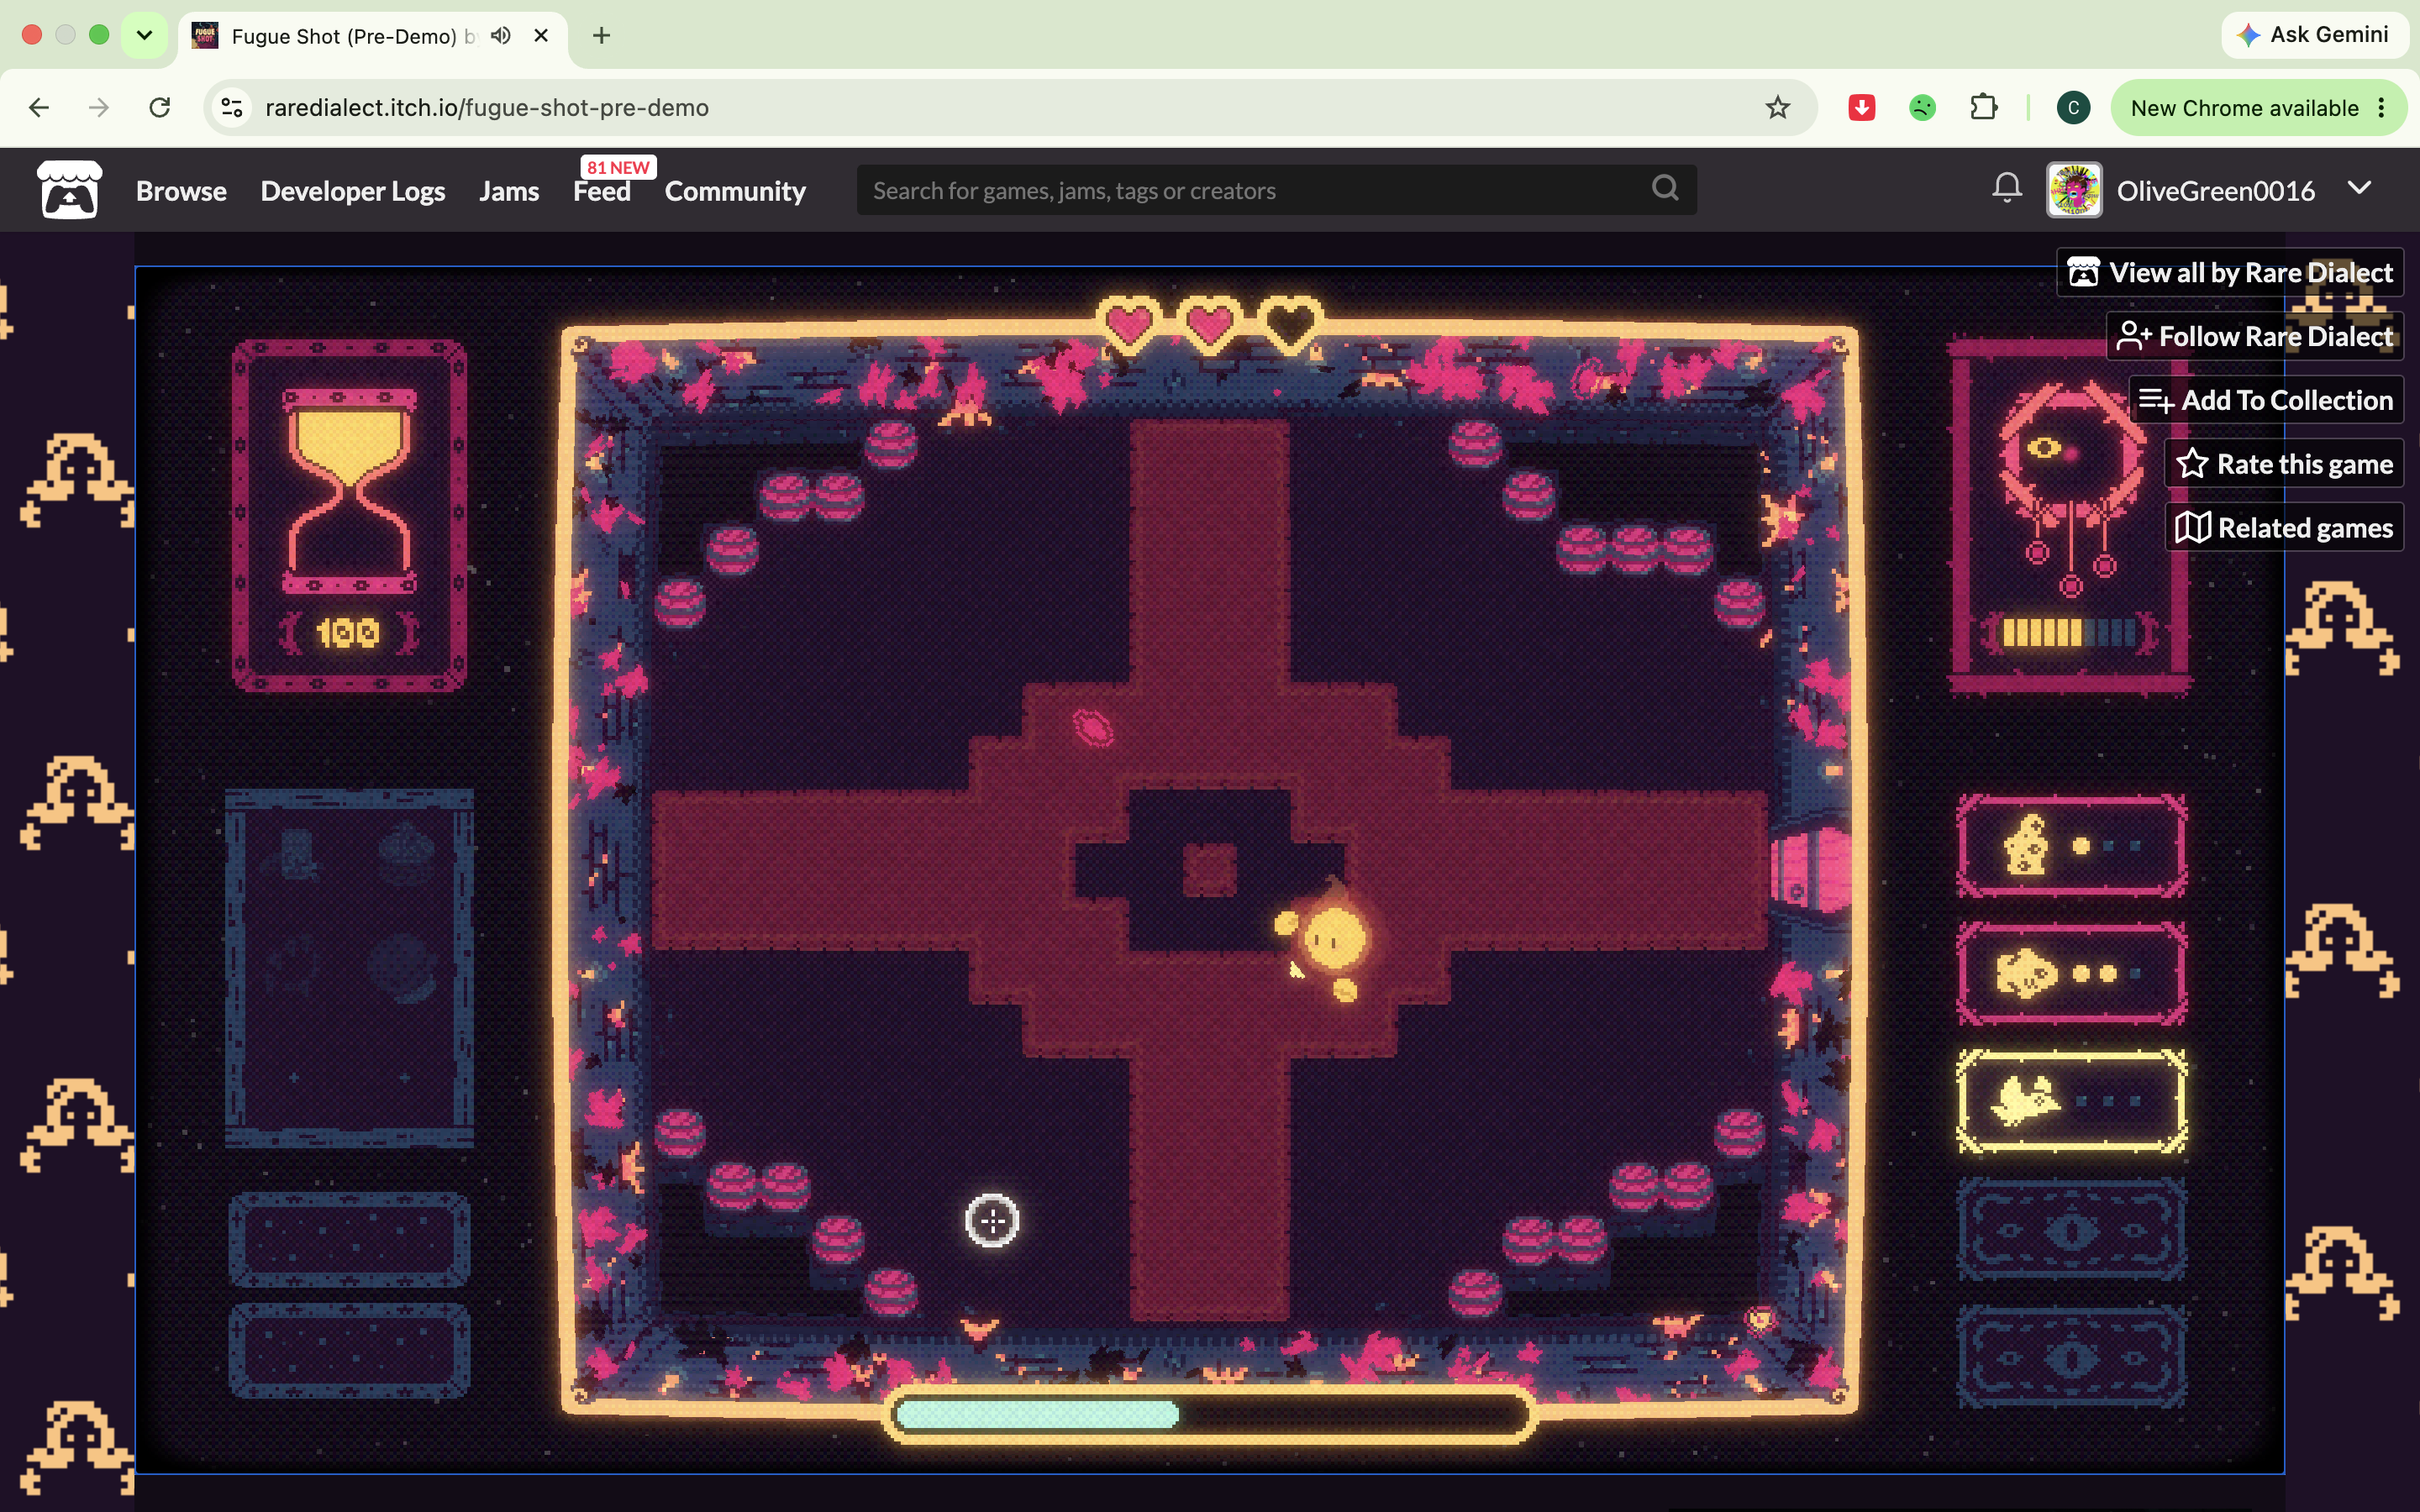Click the upper empty slot on left
Viewport: 2420px width, 1512px height.
click(x=349, y=1239)
